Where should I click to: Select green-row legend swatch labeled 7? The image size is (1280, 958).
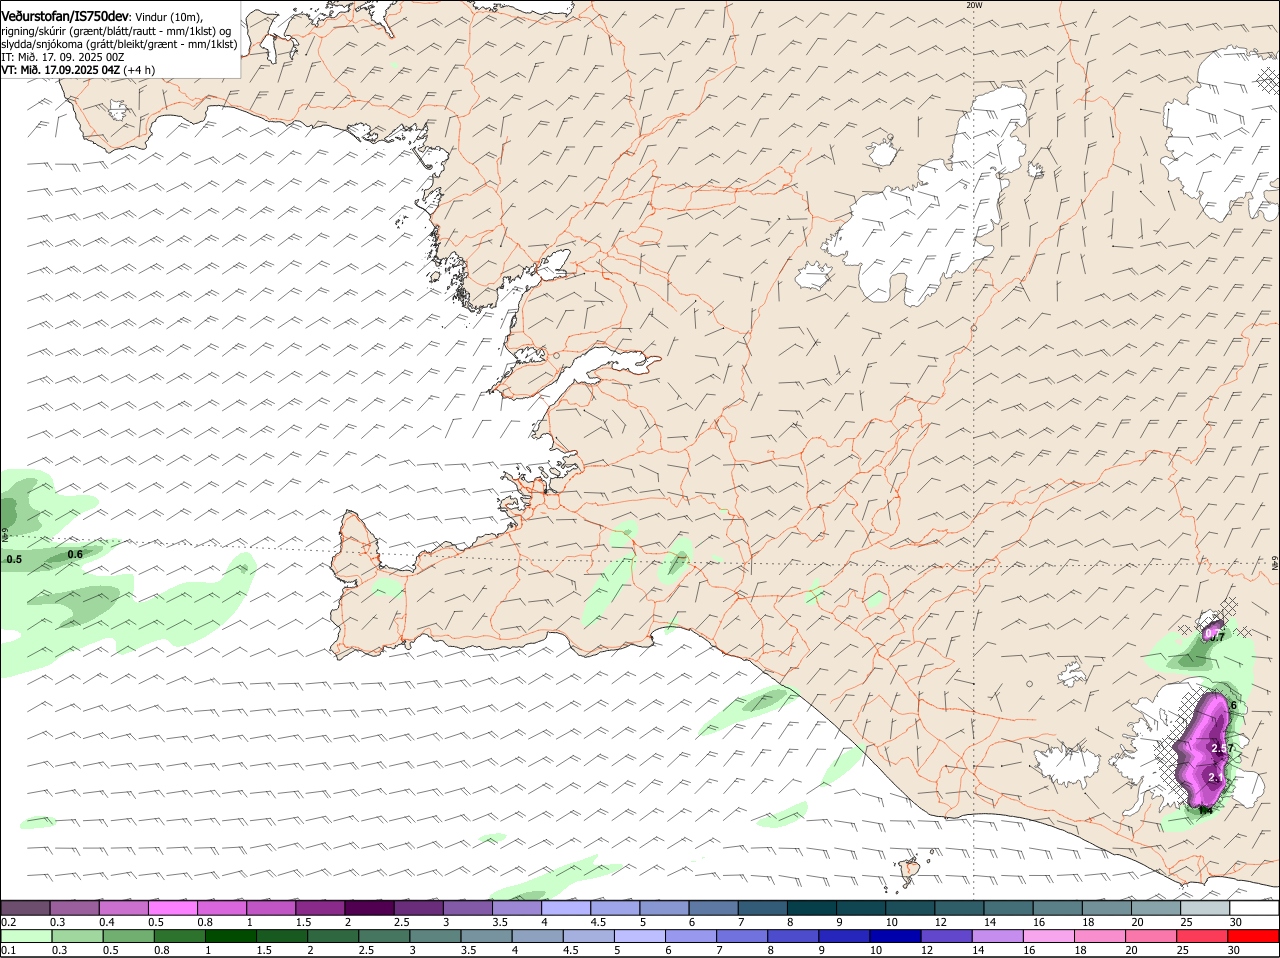(x=742, y=936)
